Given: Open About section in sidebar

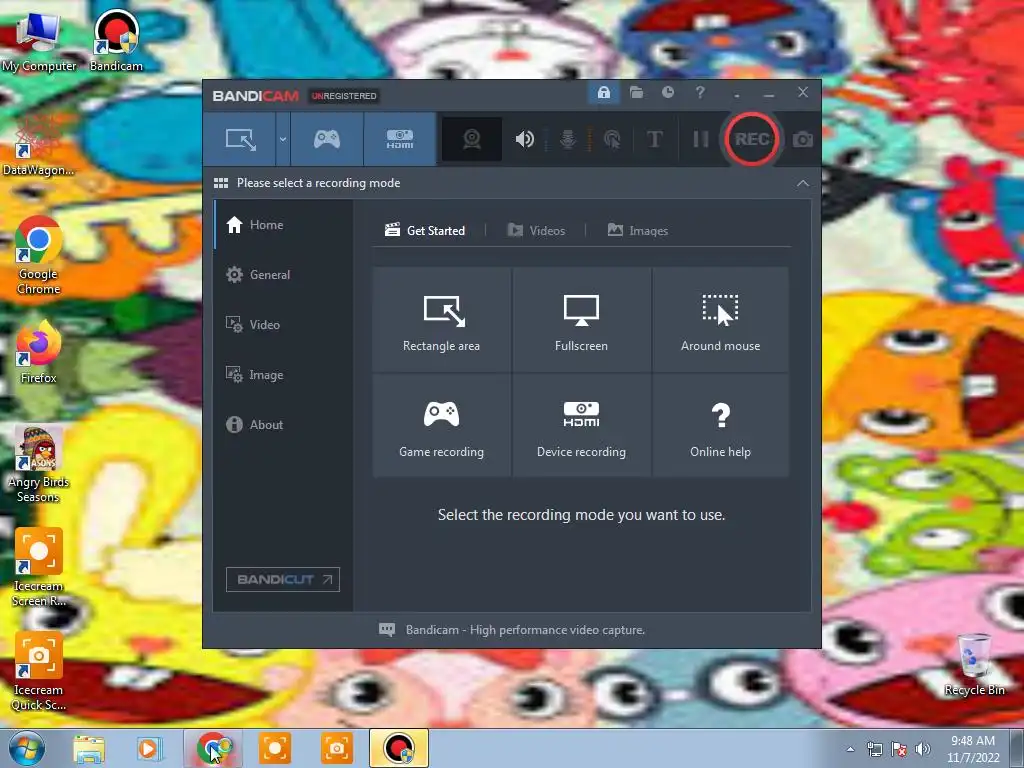Looking at the screenshot, I should point(283,424).
